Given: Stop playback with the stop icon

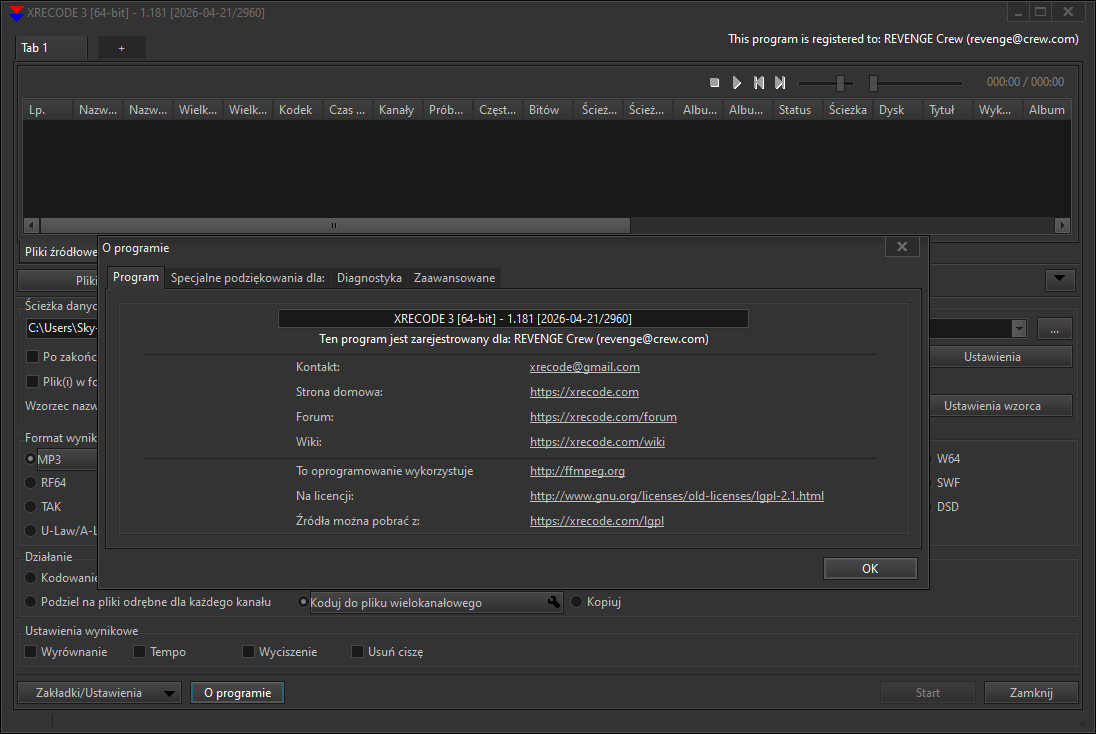Looking at the screenshot, I should (714, 82).
